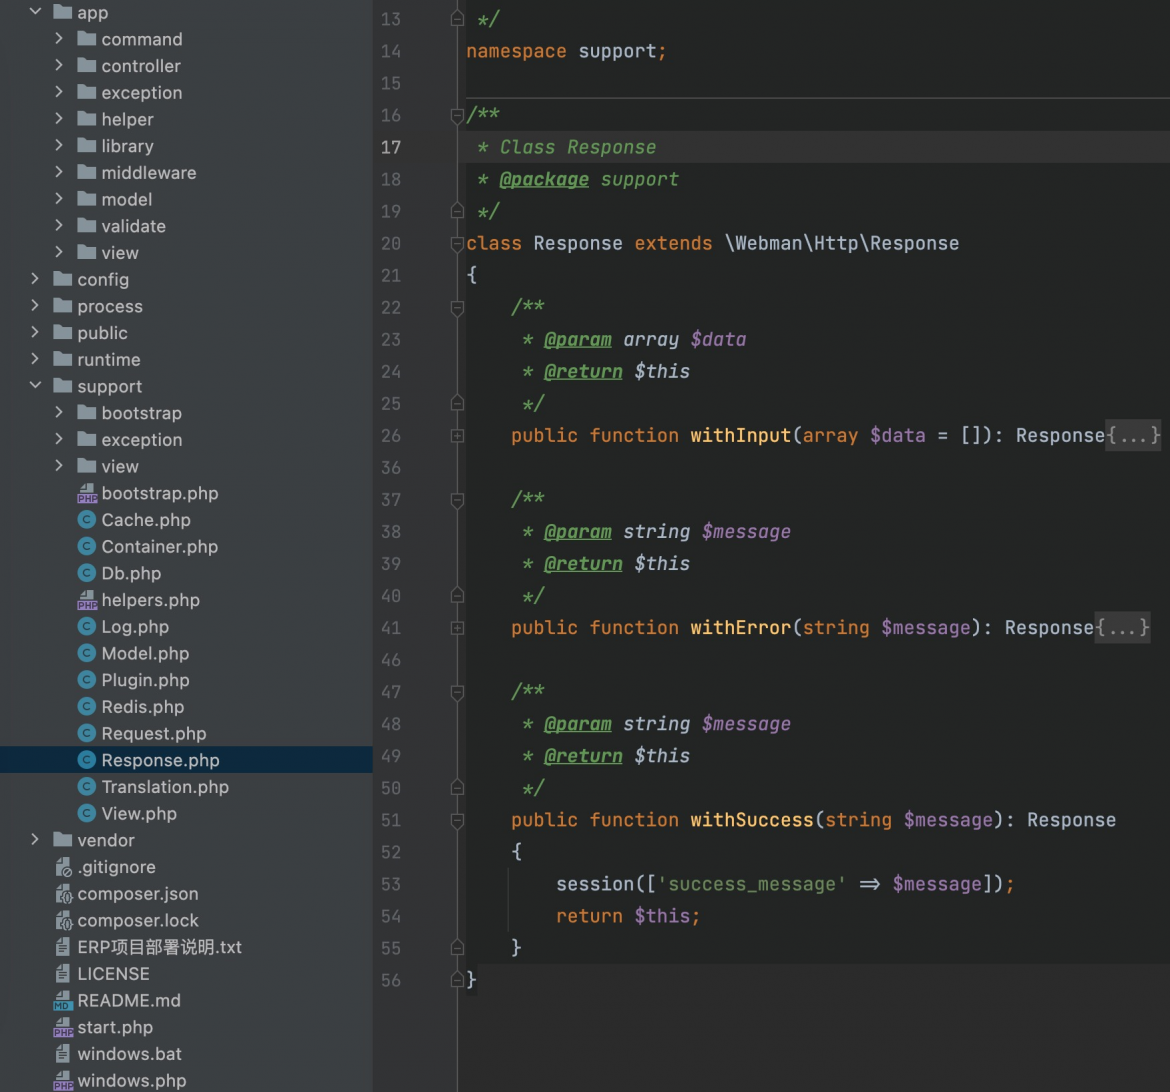
Task: Click the Redis.php class icon
Action: (87, 706)
